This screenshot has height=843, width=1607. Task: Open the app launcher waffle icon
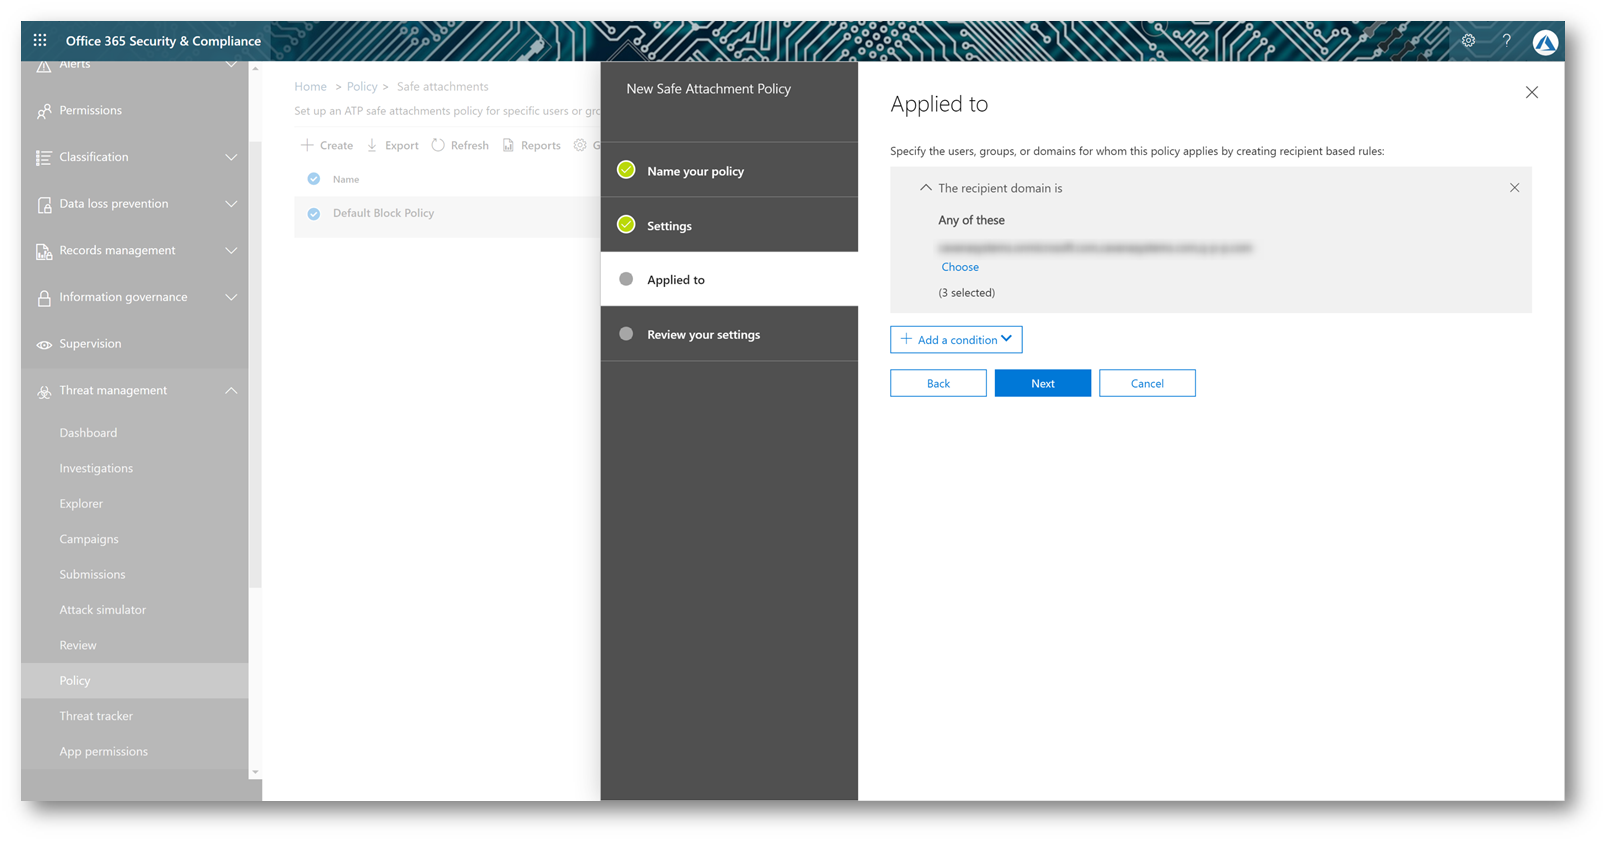pos(40,41)
